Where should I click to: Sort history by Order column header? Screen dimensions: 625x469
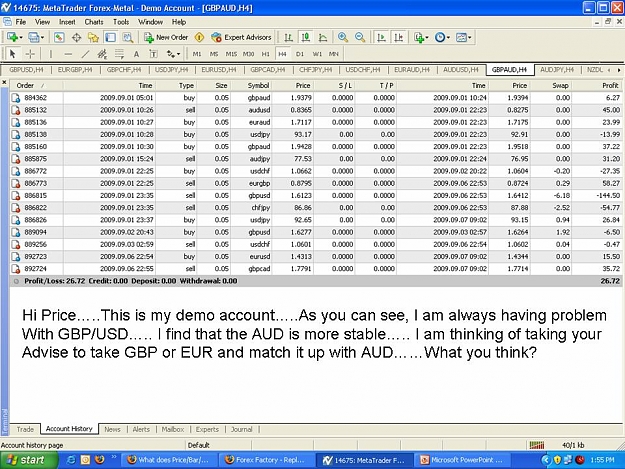pos(36,85)
